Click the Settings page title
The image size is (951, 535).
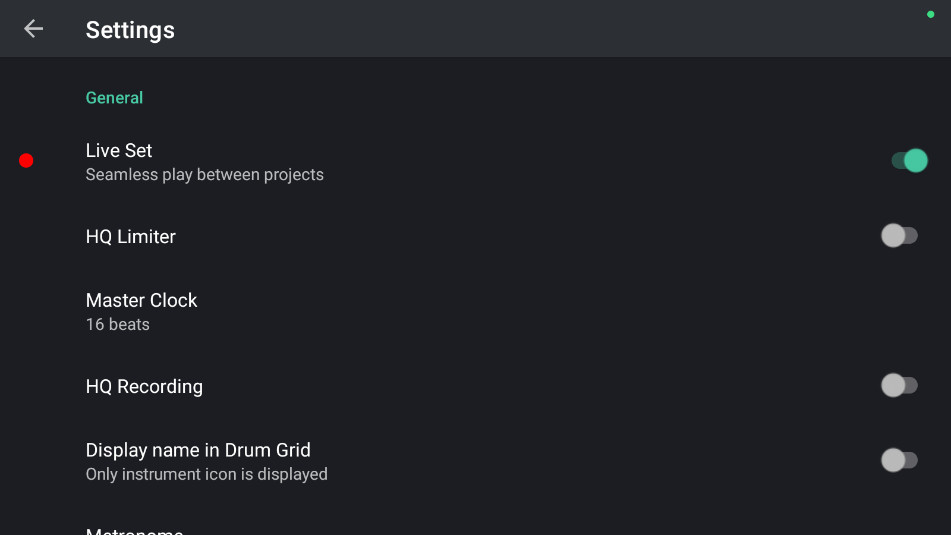[130, 30]
